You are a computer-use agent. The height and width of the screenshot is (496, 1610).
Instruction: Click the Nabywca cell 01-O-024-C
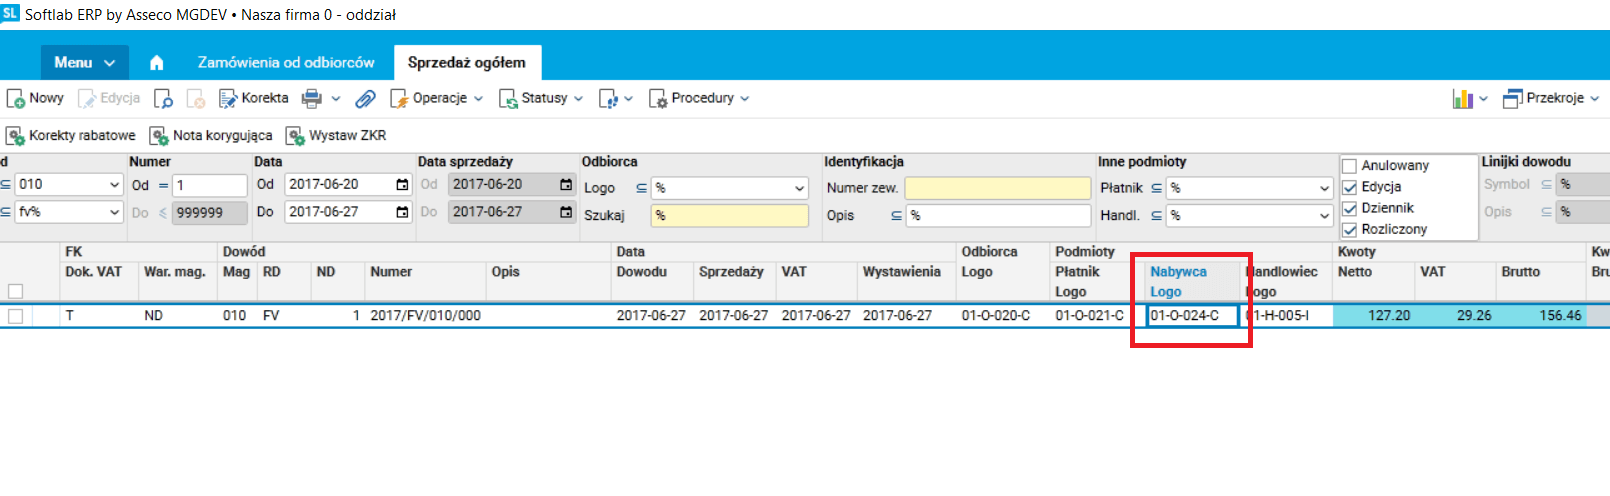click(1192, 316)
